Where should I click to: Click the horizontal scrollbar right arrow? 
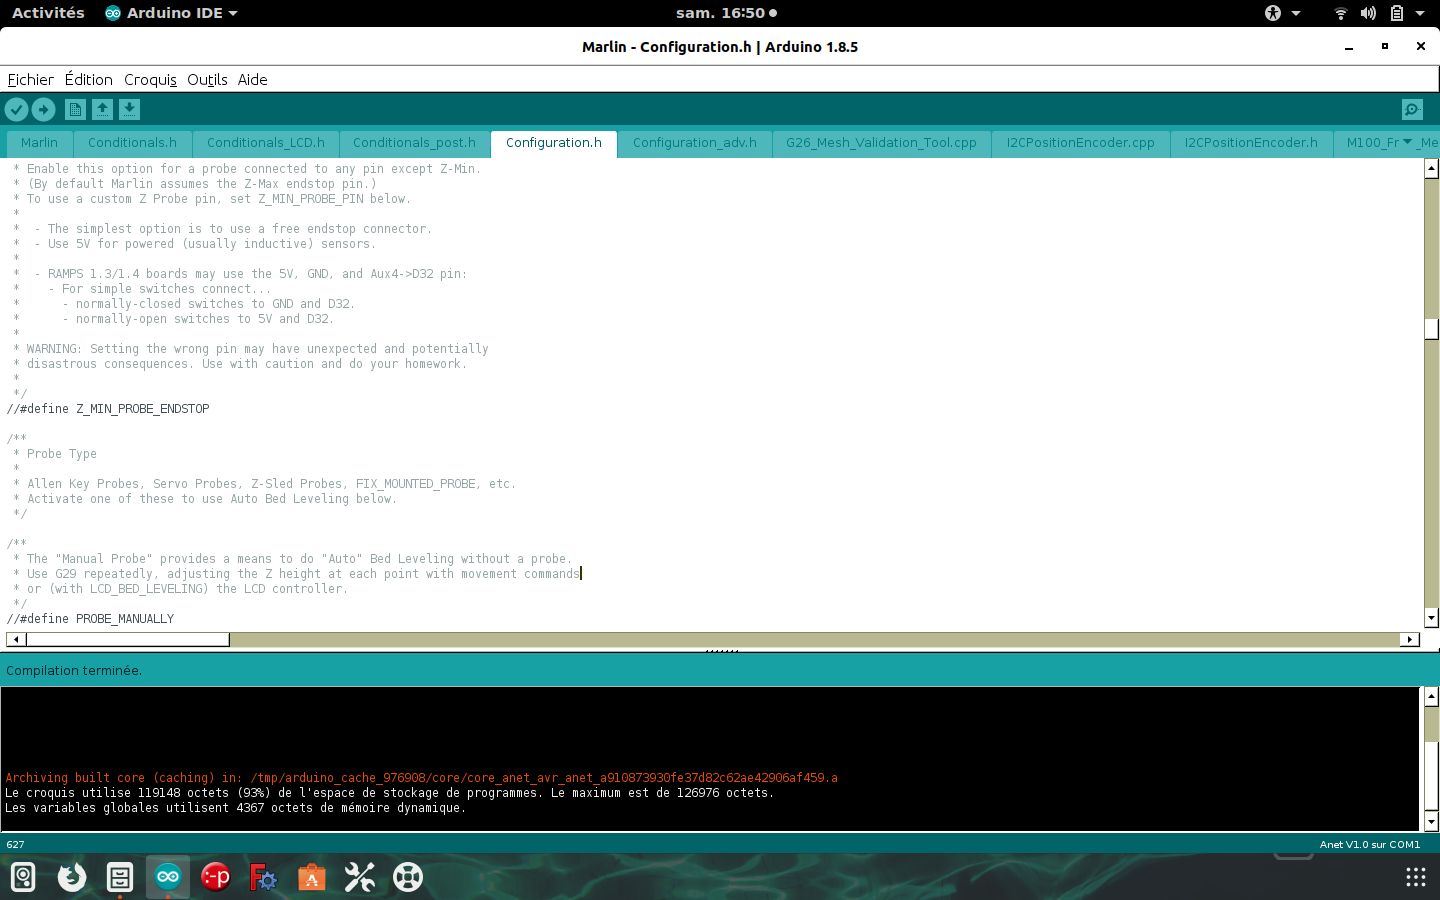(x=1410, y=639)
